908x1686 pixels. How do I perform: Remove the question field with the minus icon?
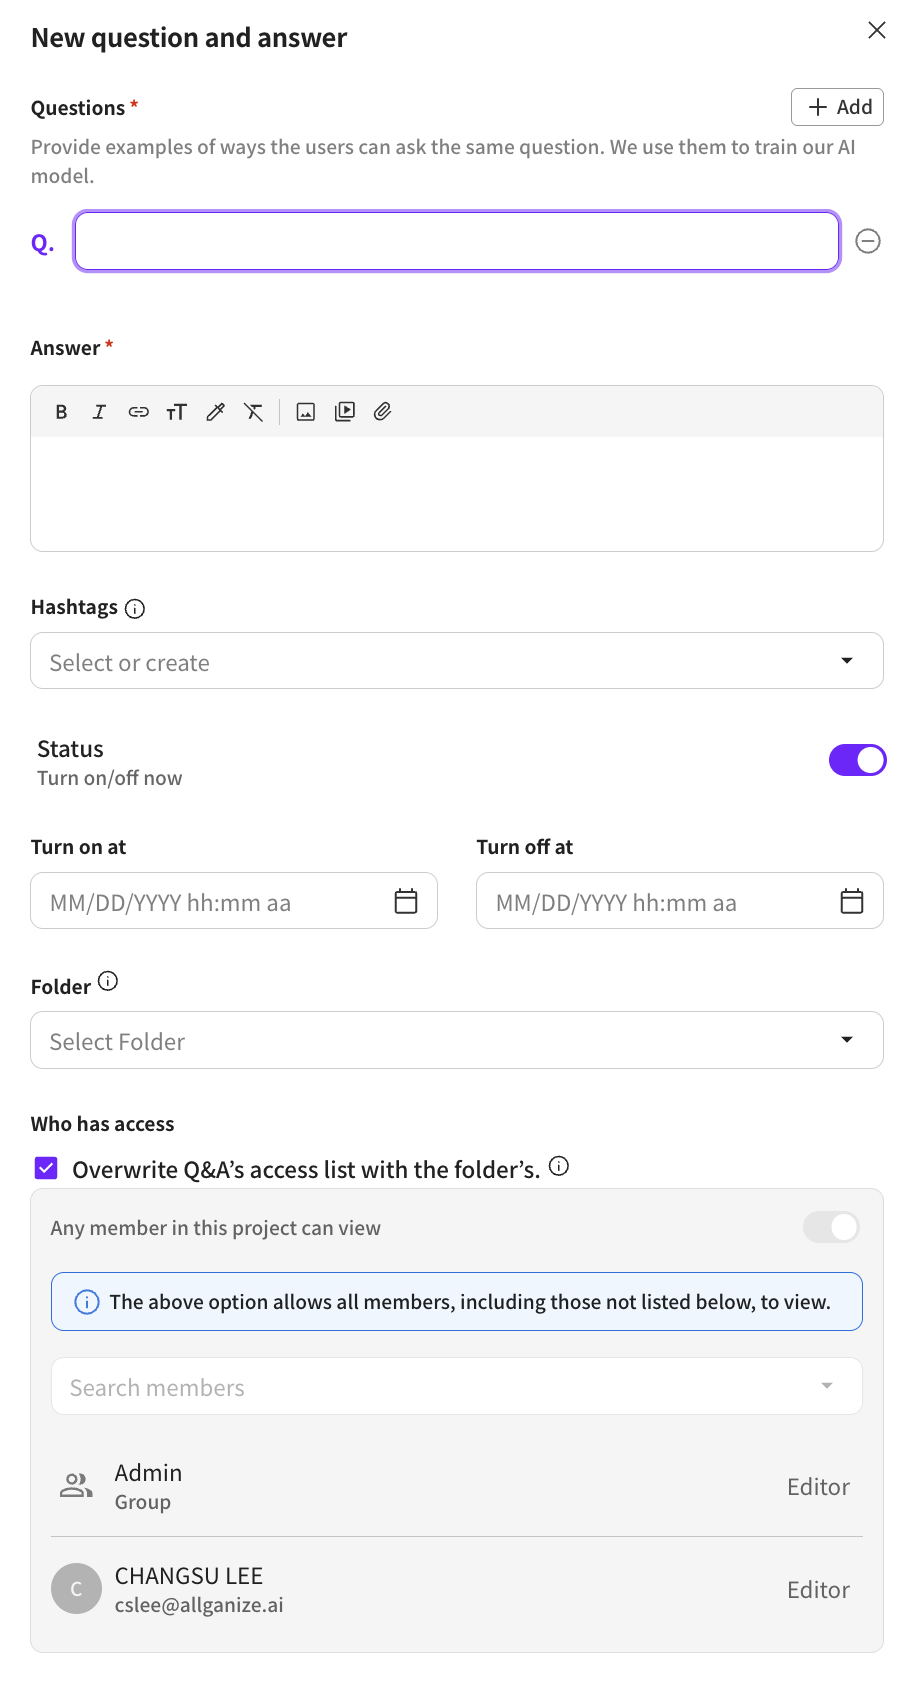(x=868, y=241)
